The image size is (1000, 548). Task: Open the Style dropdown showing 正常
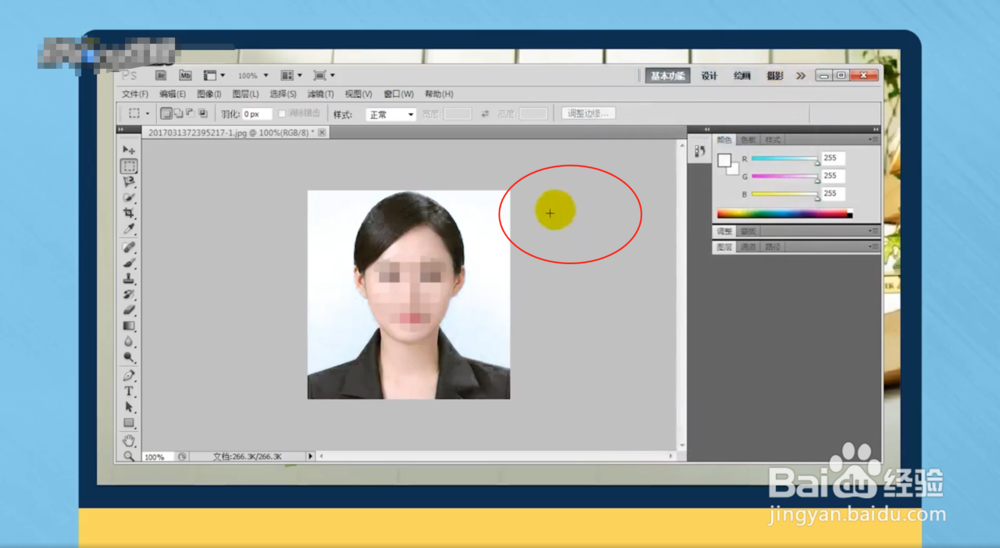pos(391,114)
